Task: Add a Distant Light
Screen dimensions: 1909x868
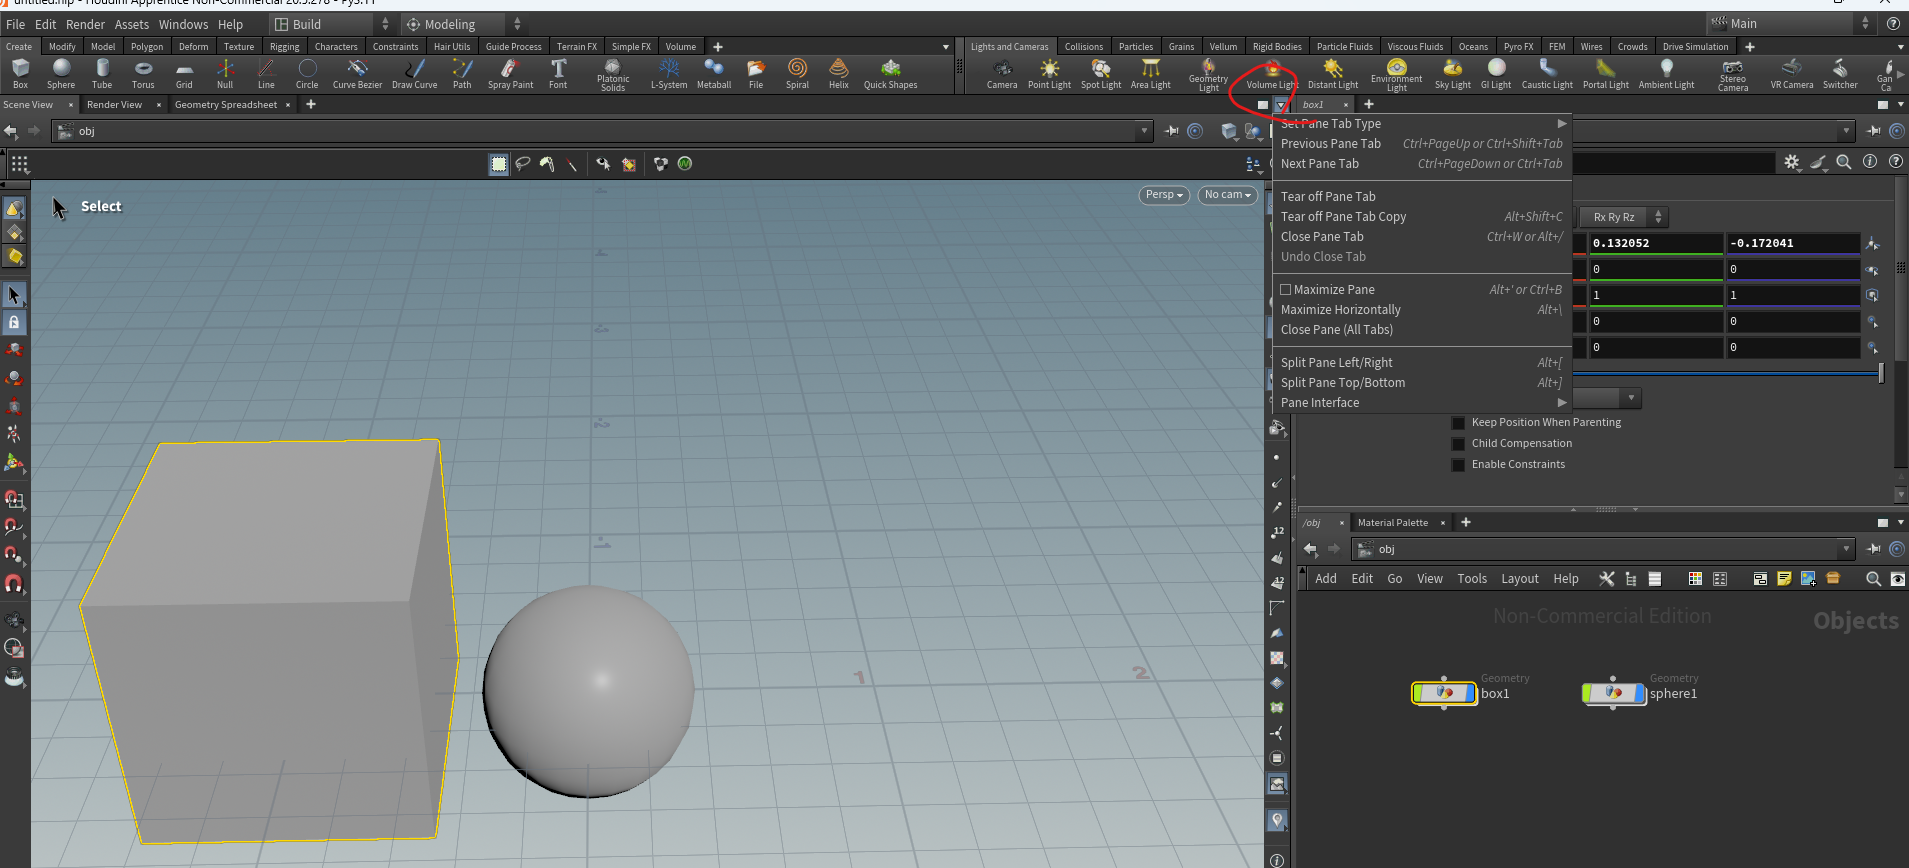Action: pyautogui.click(x=1333, y=73)
